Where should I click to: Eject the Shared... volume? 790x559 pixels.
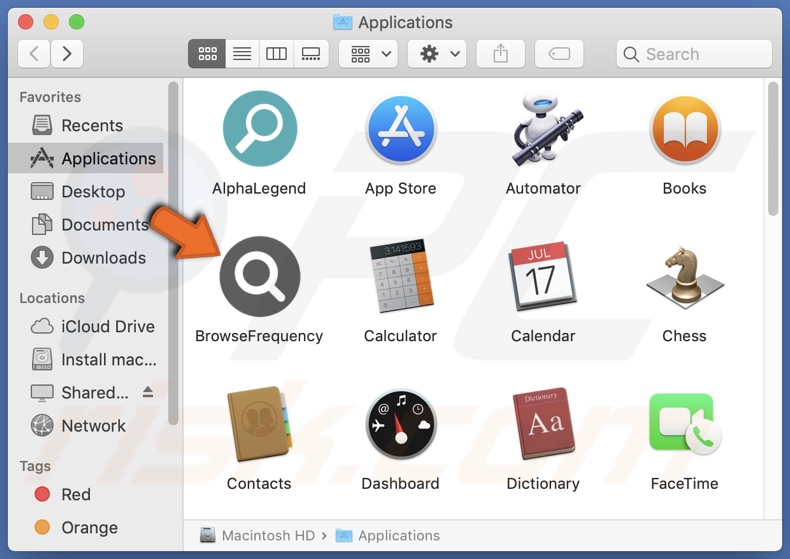click(x=148, y=392)
